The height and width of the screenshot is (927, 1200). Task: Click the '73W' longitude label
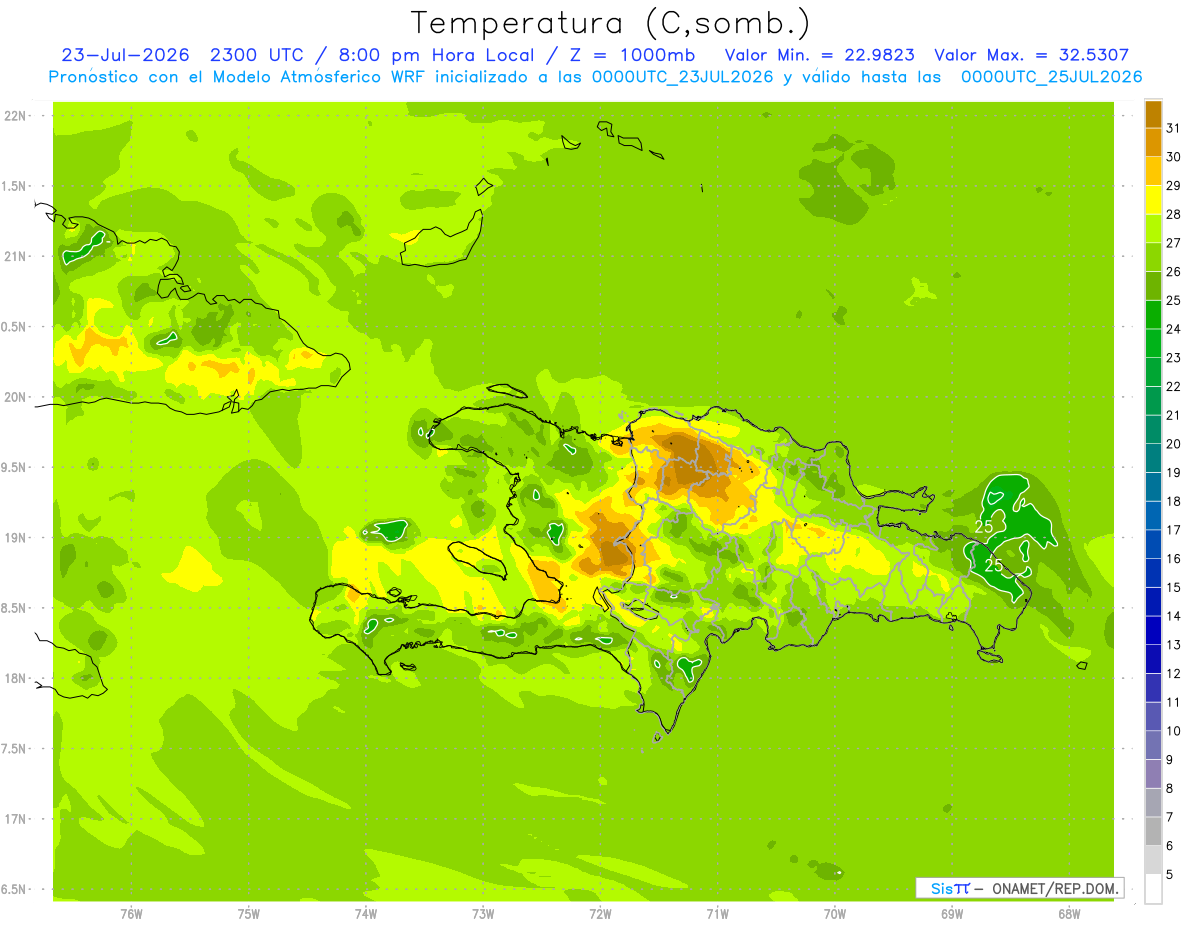tap(482, 913)
